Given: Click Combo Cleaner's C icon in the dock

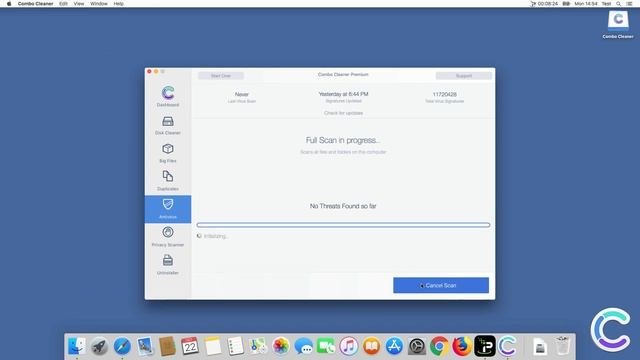Looking at the screenshot, I should [x=507, y=346].
